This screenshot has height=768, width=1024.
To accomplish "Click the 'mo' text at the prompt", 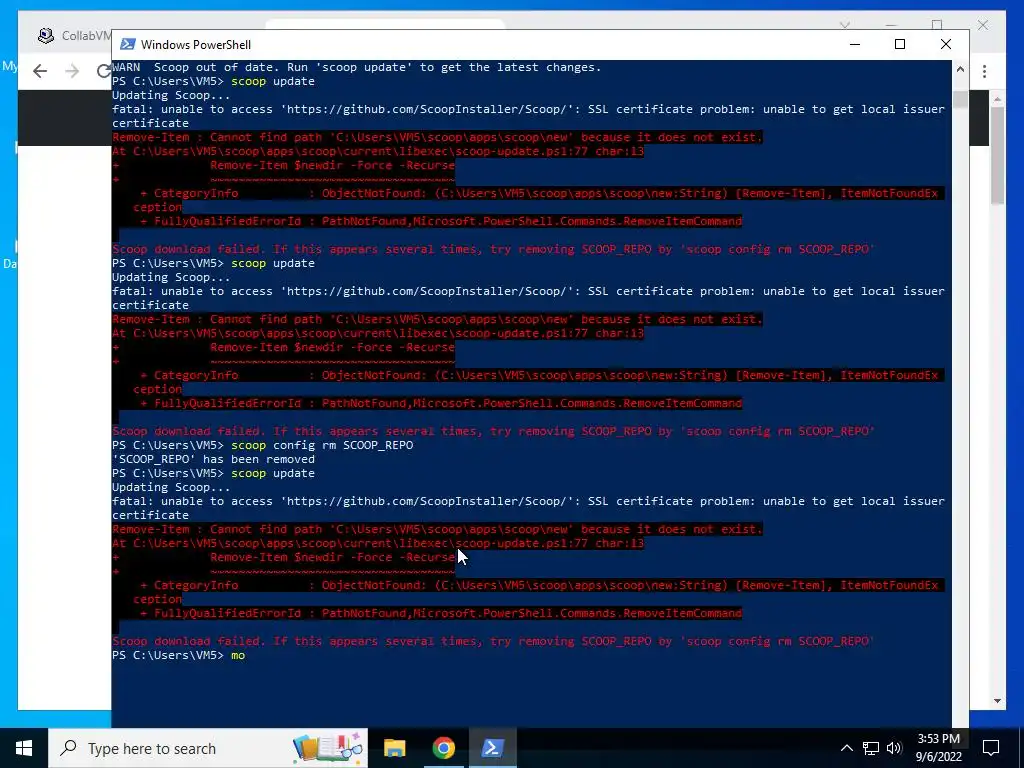I will click(238, 655).
